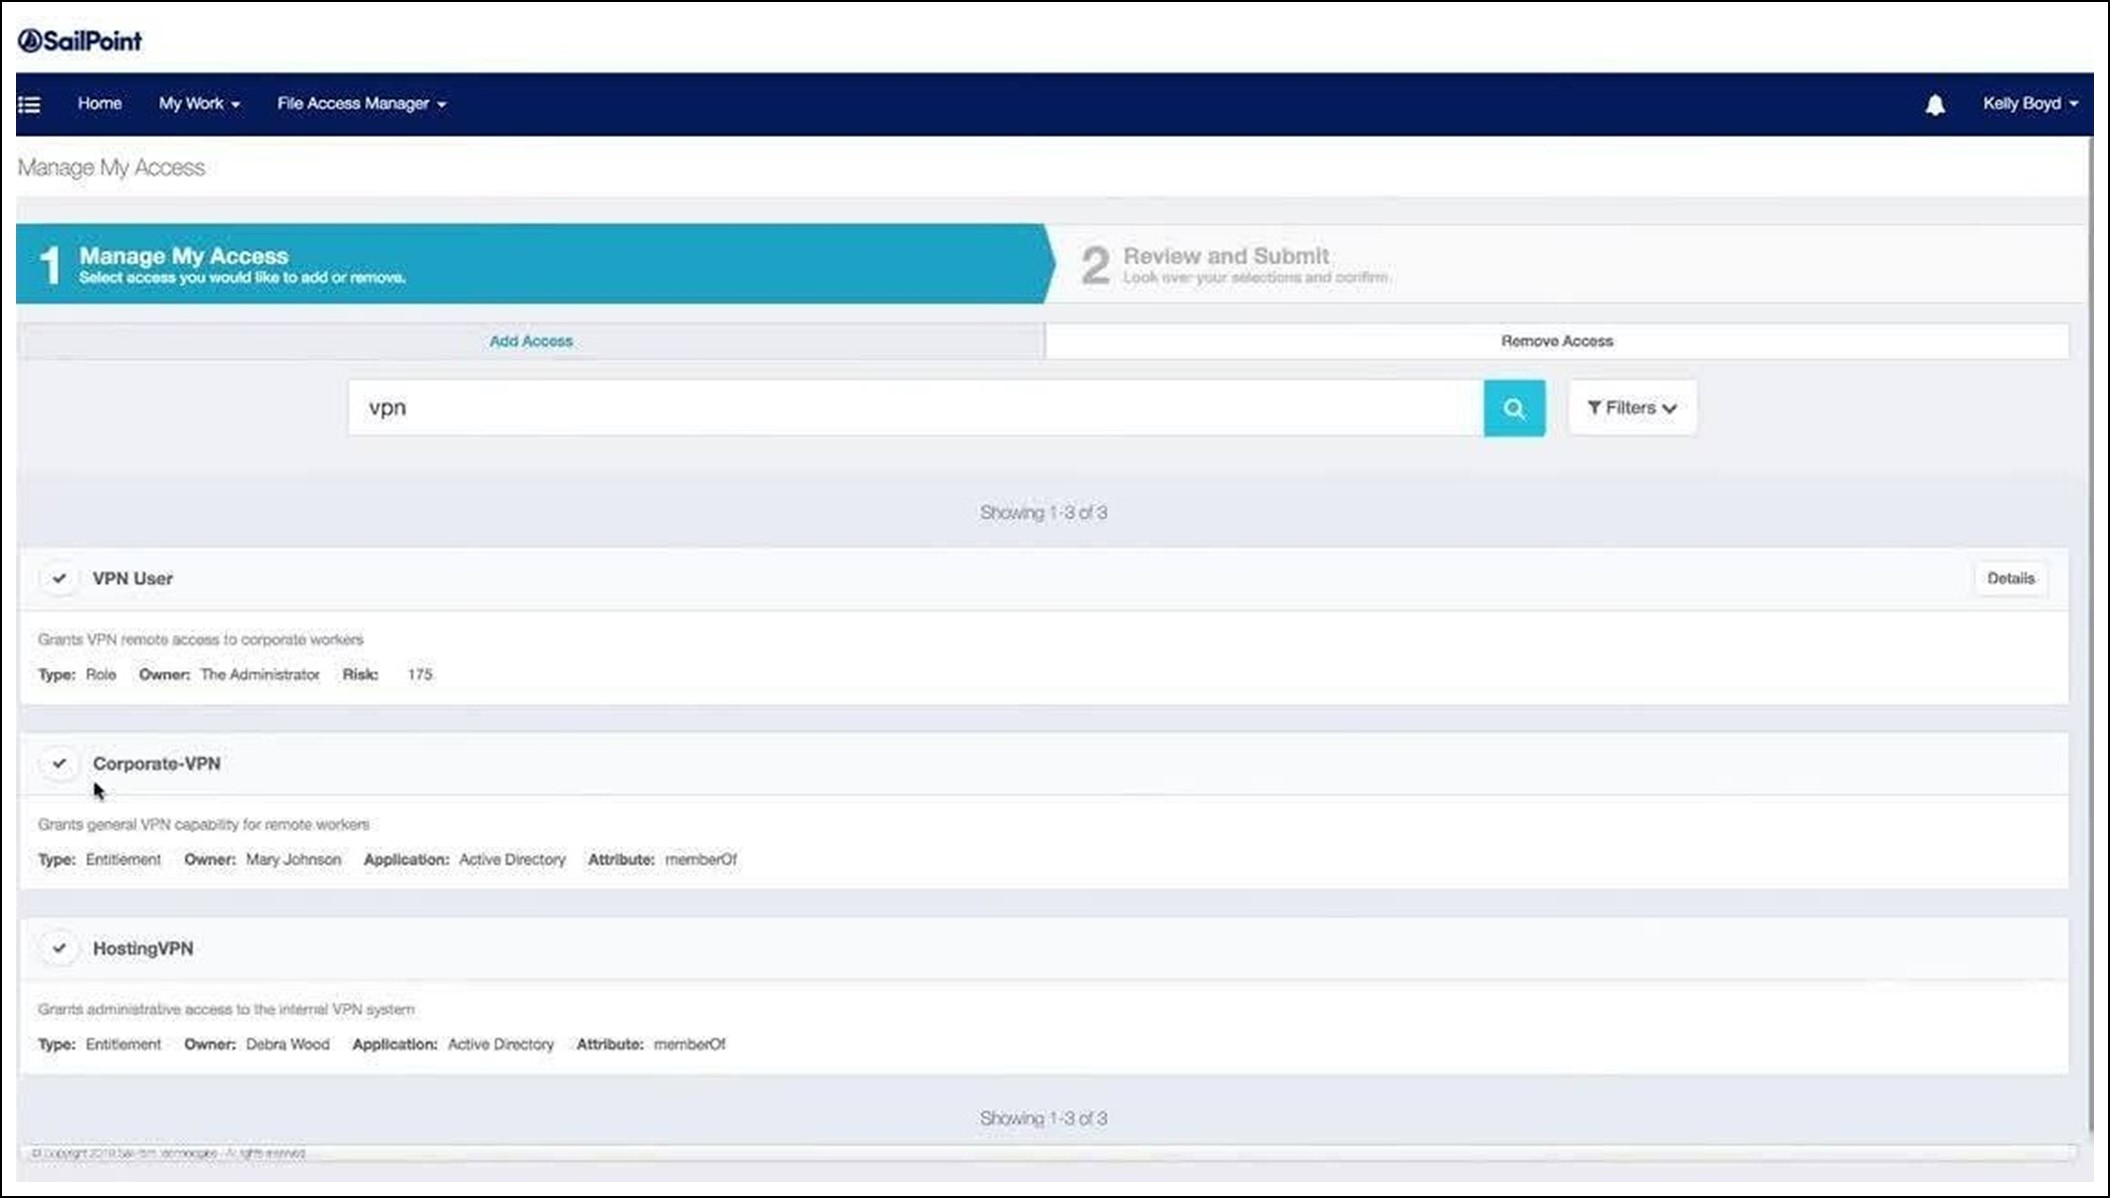Click the SailPoint logo
Screen dimensions: 2111x1198
pyautogui.click(x=80, y=41)
